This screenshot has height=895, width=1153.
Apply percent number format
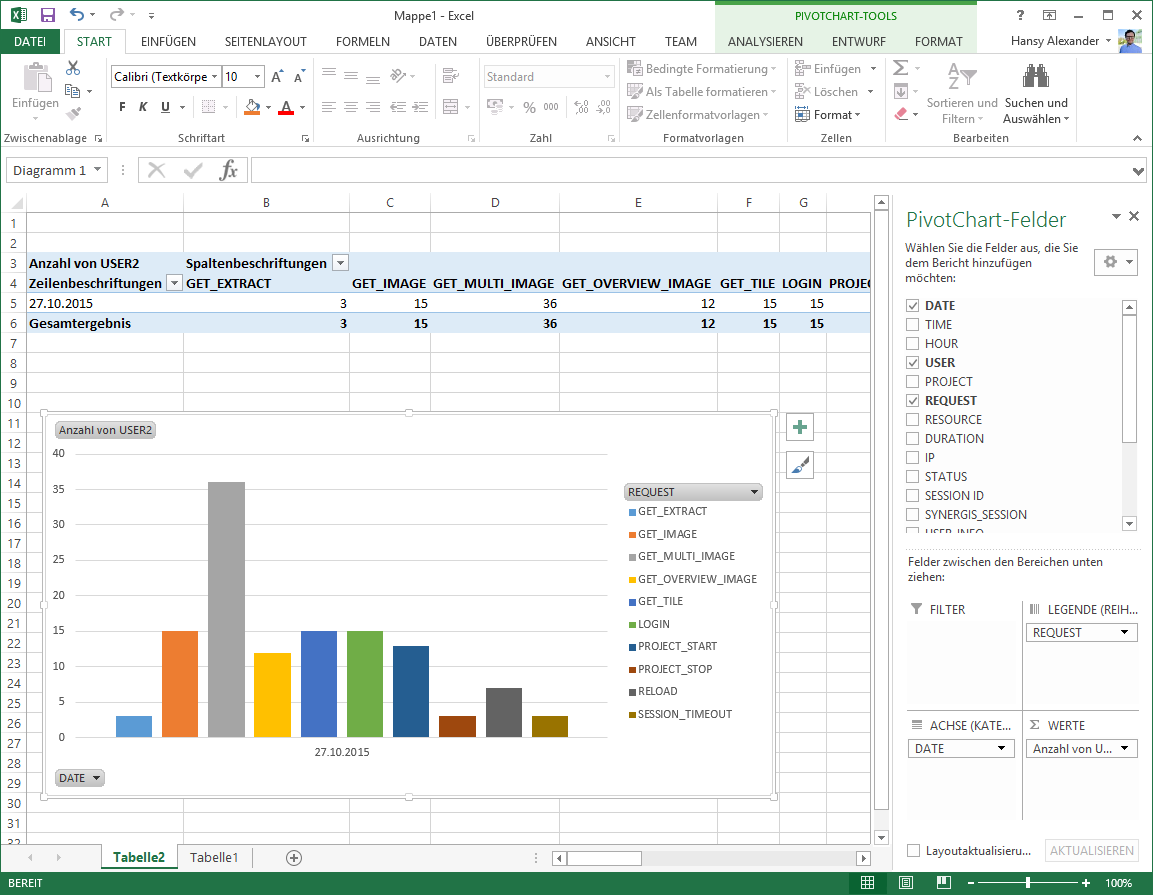click(x=527, y=106)
